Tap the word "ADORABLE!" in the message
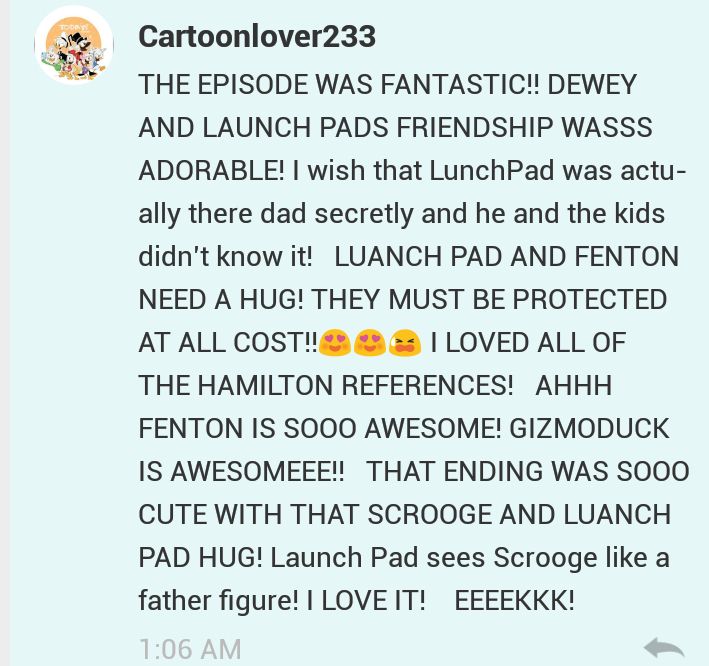The height and width of the screenshot is (666, 709). coord(212,171)
